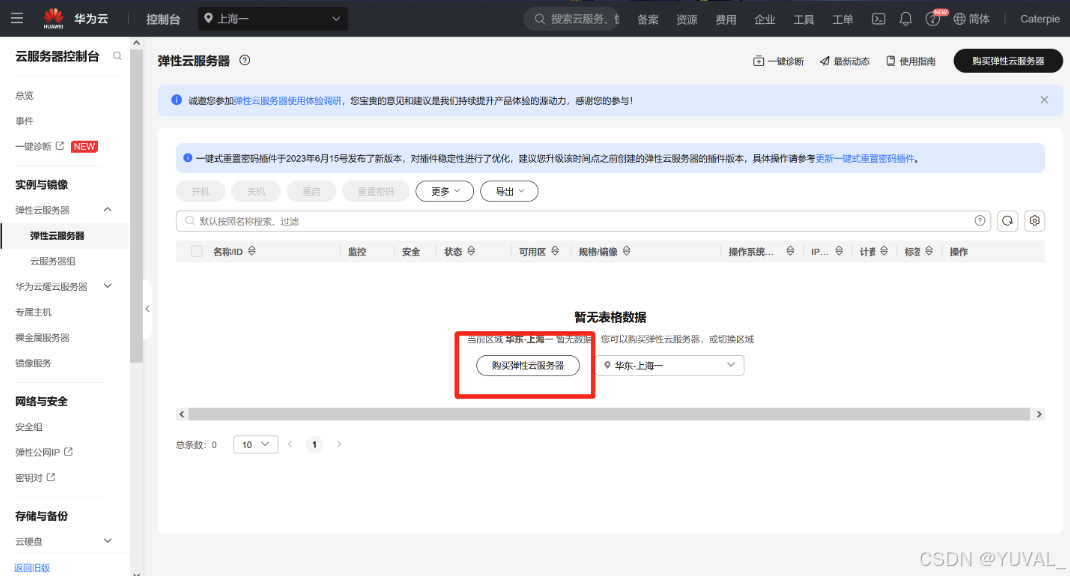Screen dimensions: 1070x576
Task: Open the page size dropdown showing 10
Action: [x=256, y=444]
